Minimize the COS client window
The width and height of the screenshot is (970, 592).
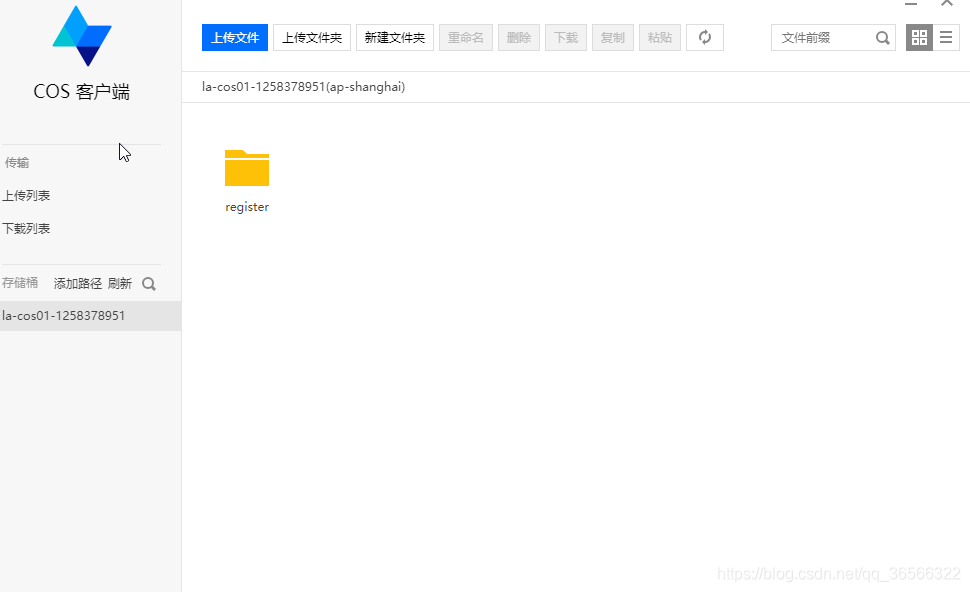[911, 4]
